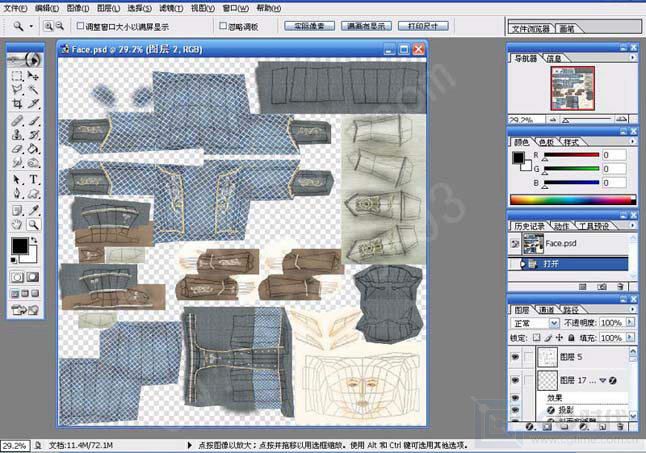646x453 pixels.
Task: Click zoom-in magnifier in options bar
Action: pos(48,26)
